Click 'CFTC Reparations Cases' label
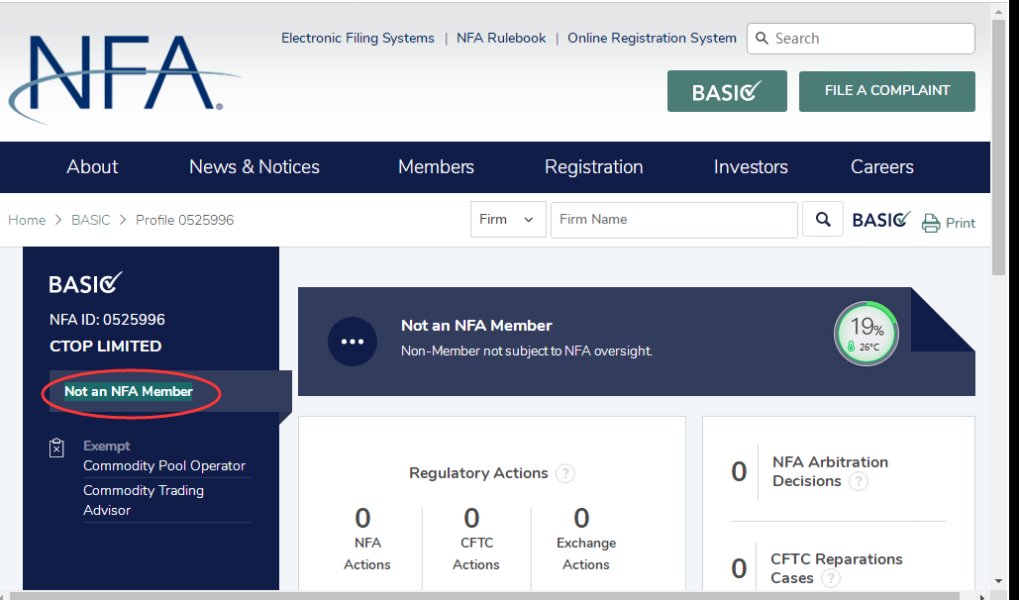The image size is (1019, 600). (x=836, y=568)
